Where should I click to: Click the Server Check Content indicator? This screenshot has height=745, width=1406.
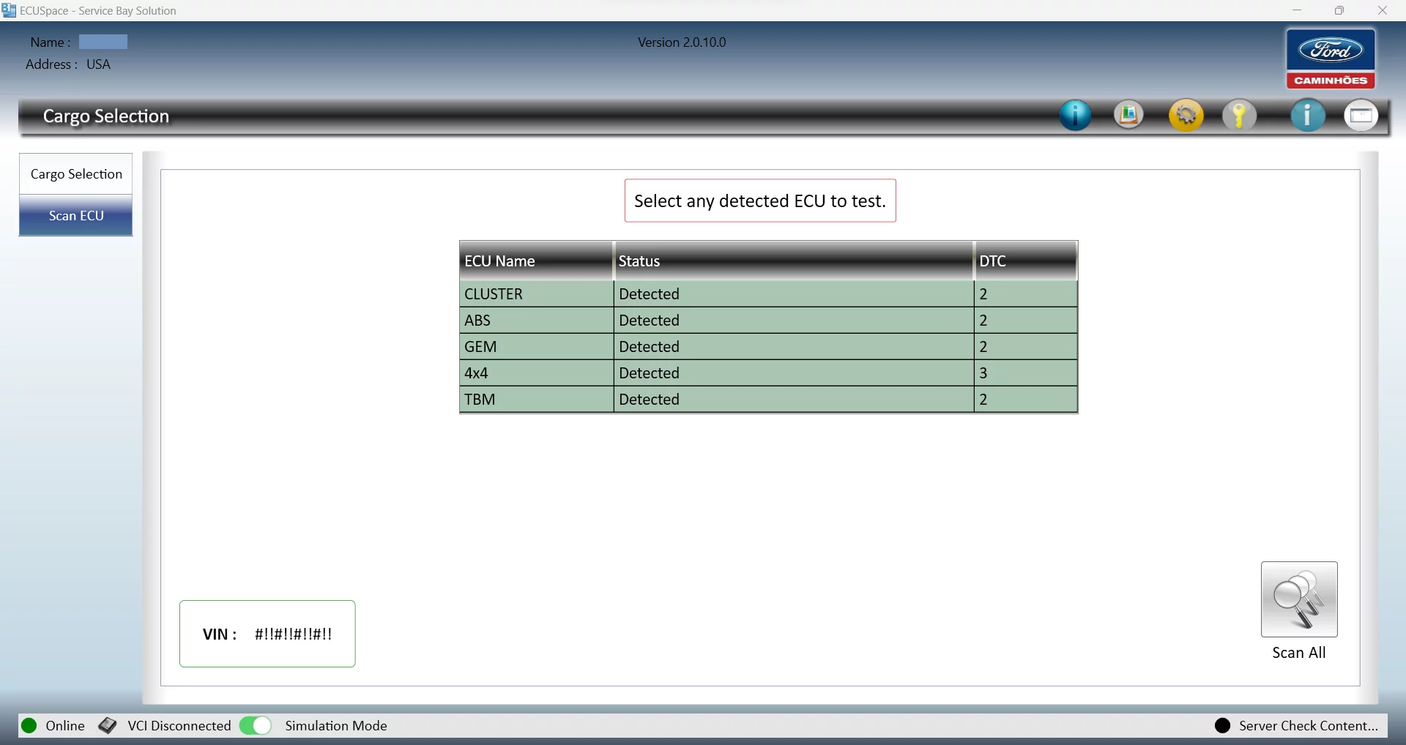1221,725
